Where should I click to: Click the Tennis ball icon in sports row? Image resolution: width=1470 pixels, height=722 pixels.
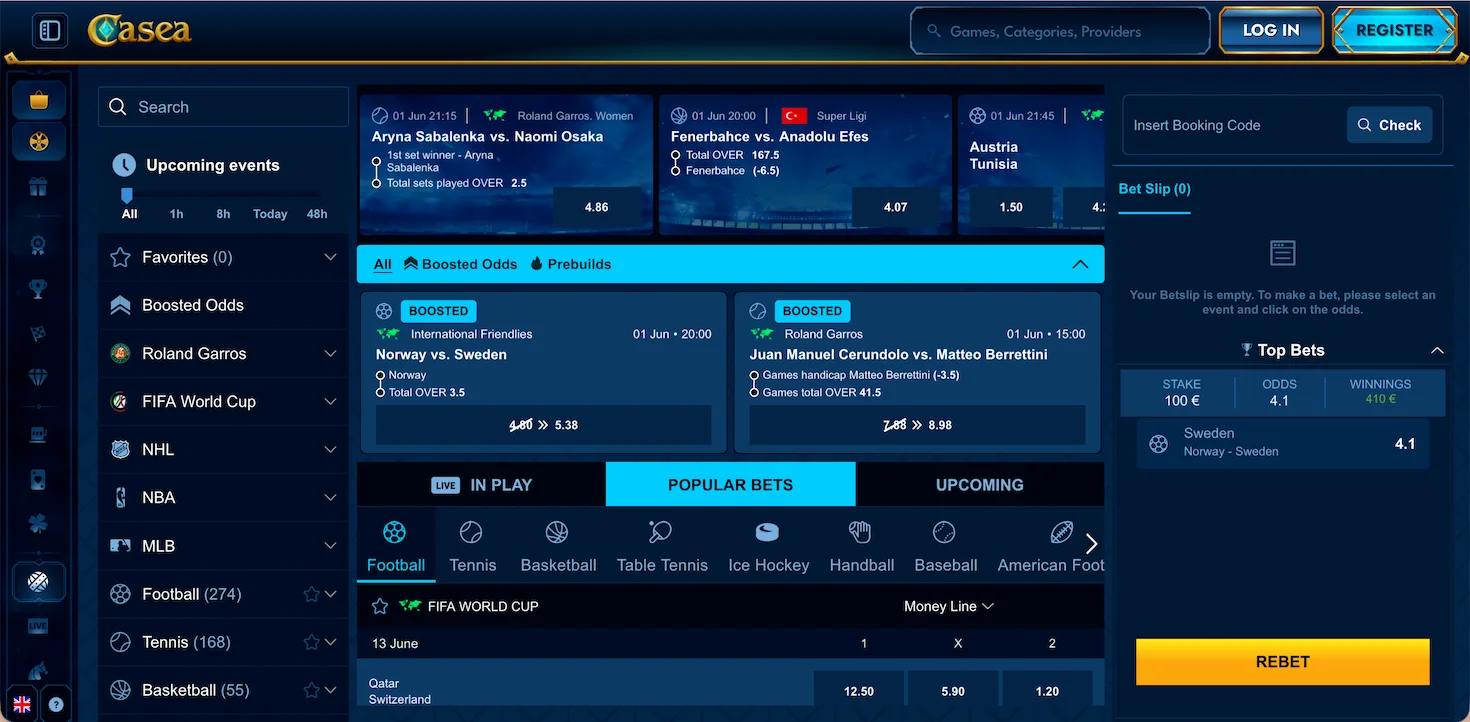pos(471,531)
